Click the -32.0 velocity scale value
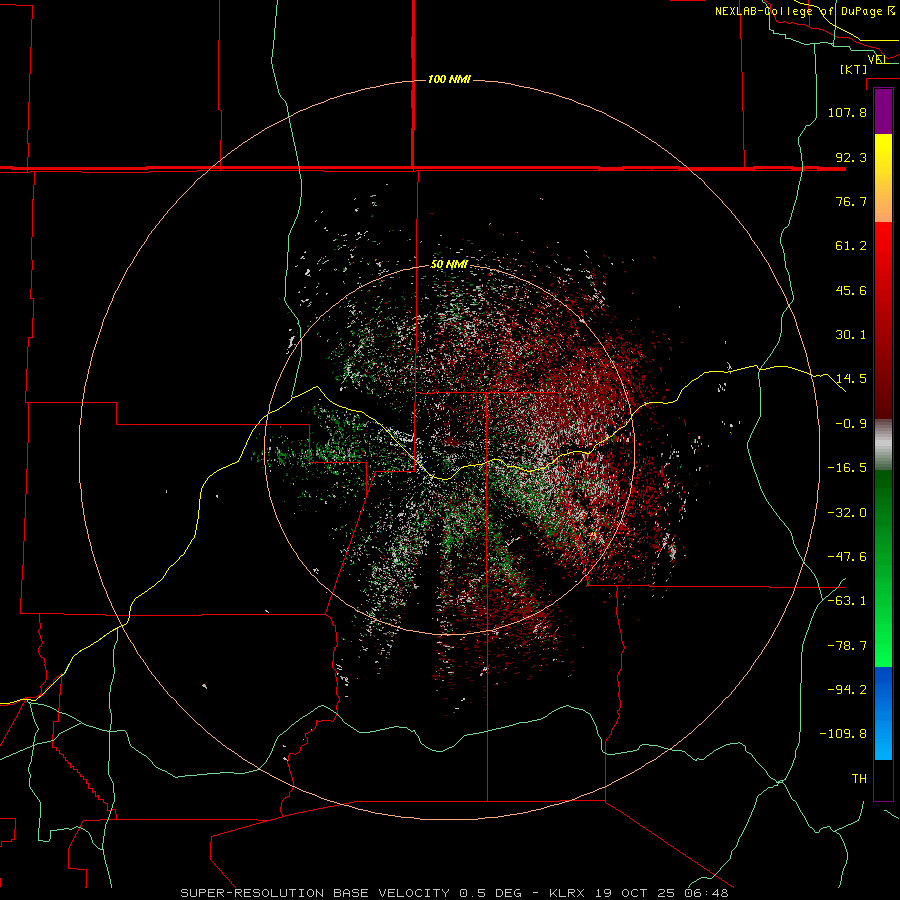Viewport: 900px width, 900px height. coord(847,513)
